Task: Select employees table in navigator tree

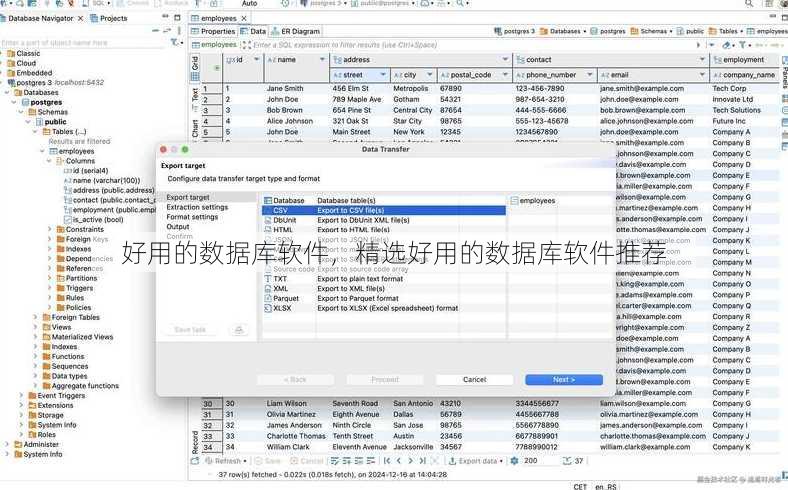Action: tap(72, 151)
